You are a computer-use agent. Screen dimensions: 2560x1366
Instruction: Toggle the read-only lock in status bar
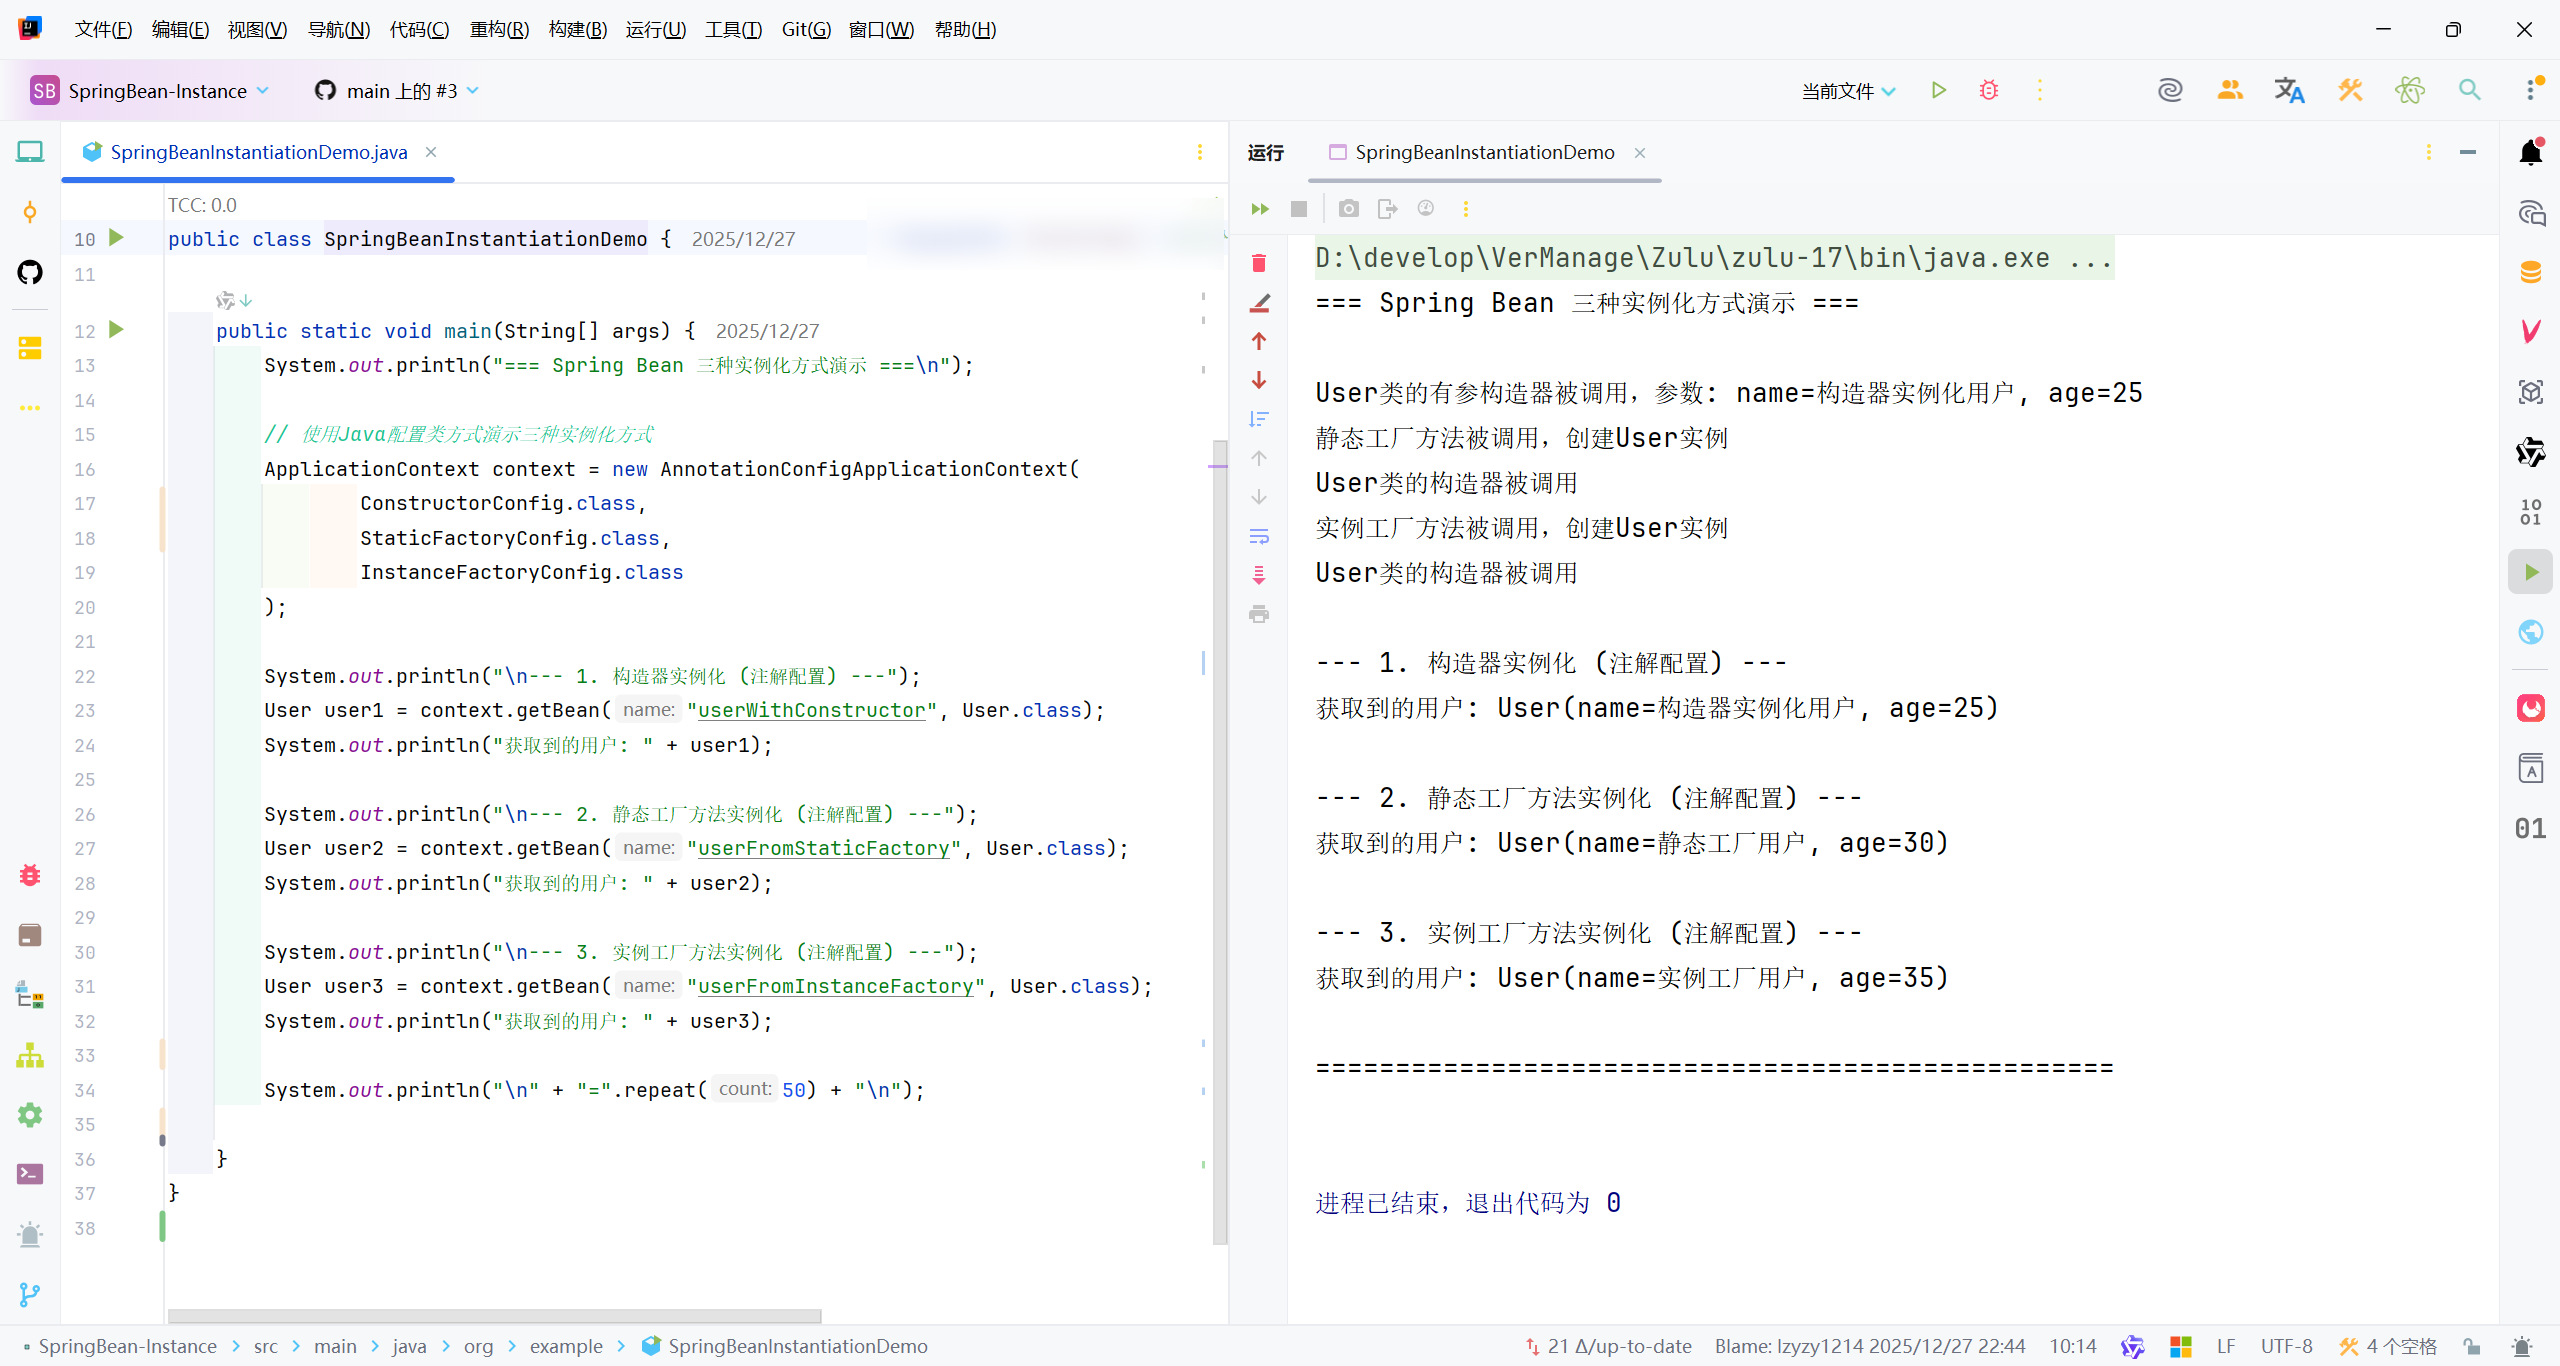(x=2472, y=1346)
